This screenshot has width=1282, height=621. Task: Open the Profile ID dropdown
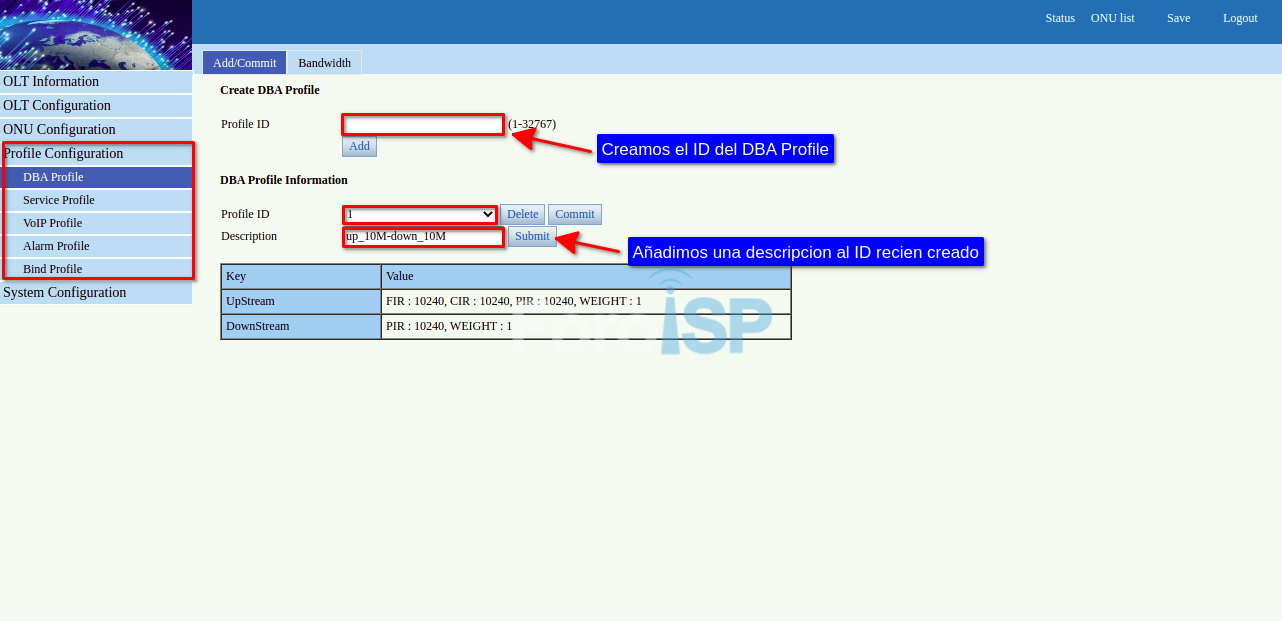coord(420,214)
